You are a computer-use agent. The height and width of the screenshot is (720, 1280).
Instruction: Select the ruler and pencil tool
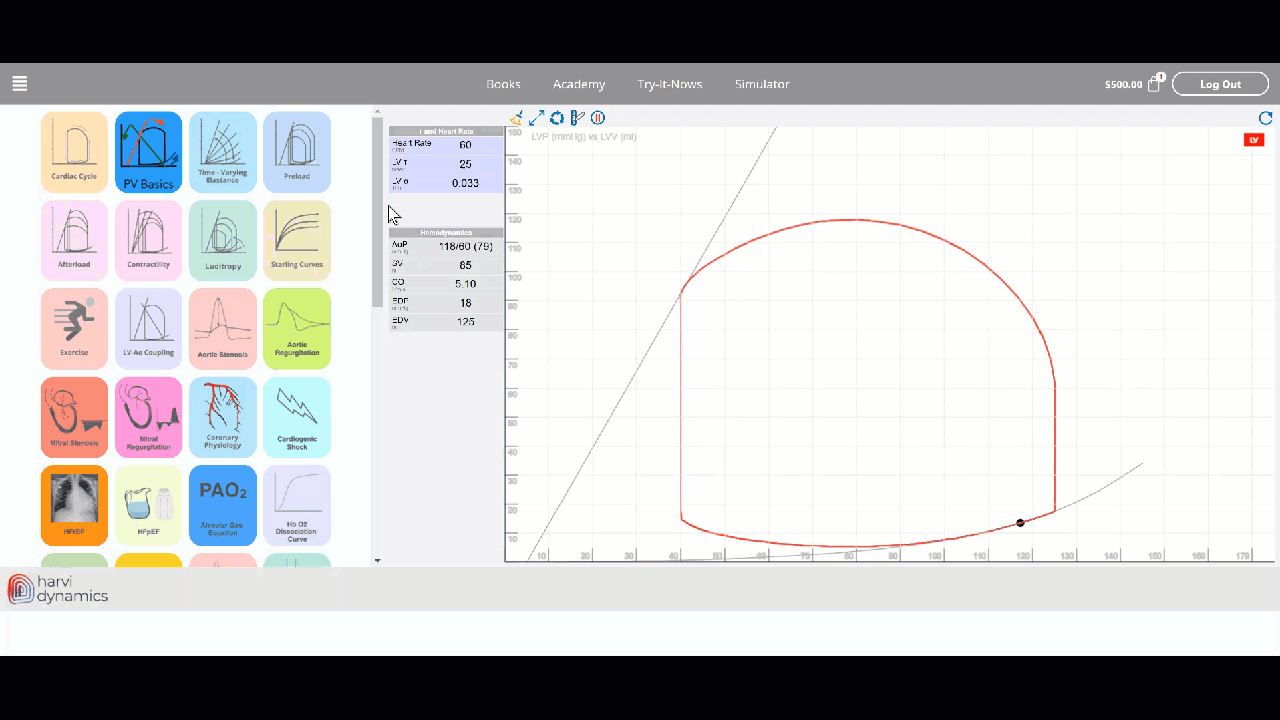pyautogui.click(x=577, y=118)
